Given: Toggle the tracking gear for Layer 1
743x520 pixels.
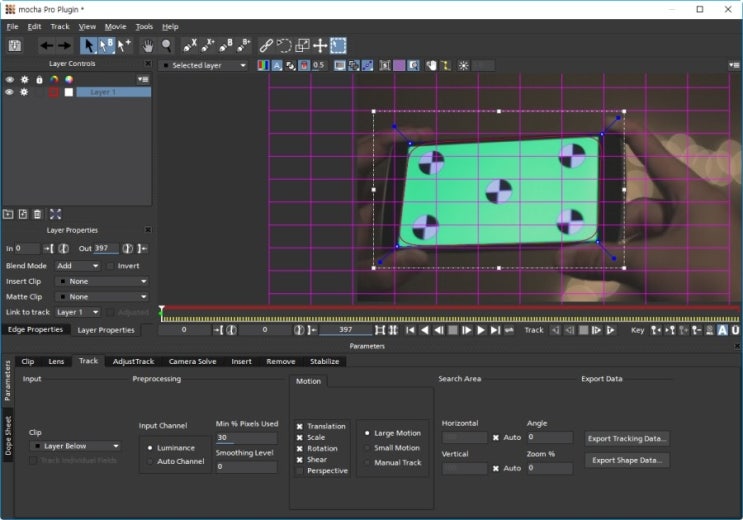Looking at the screenshot, I should coord(24,92).
